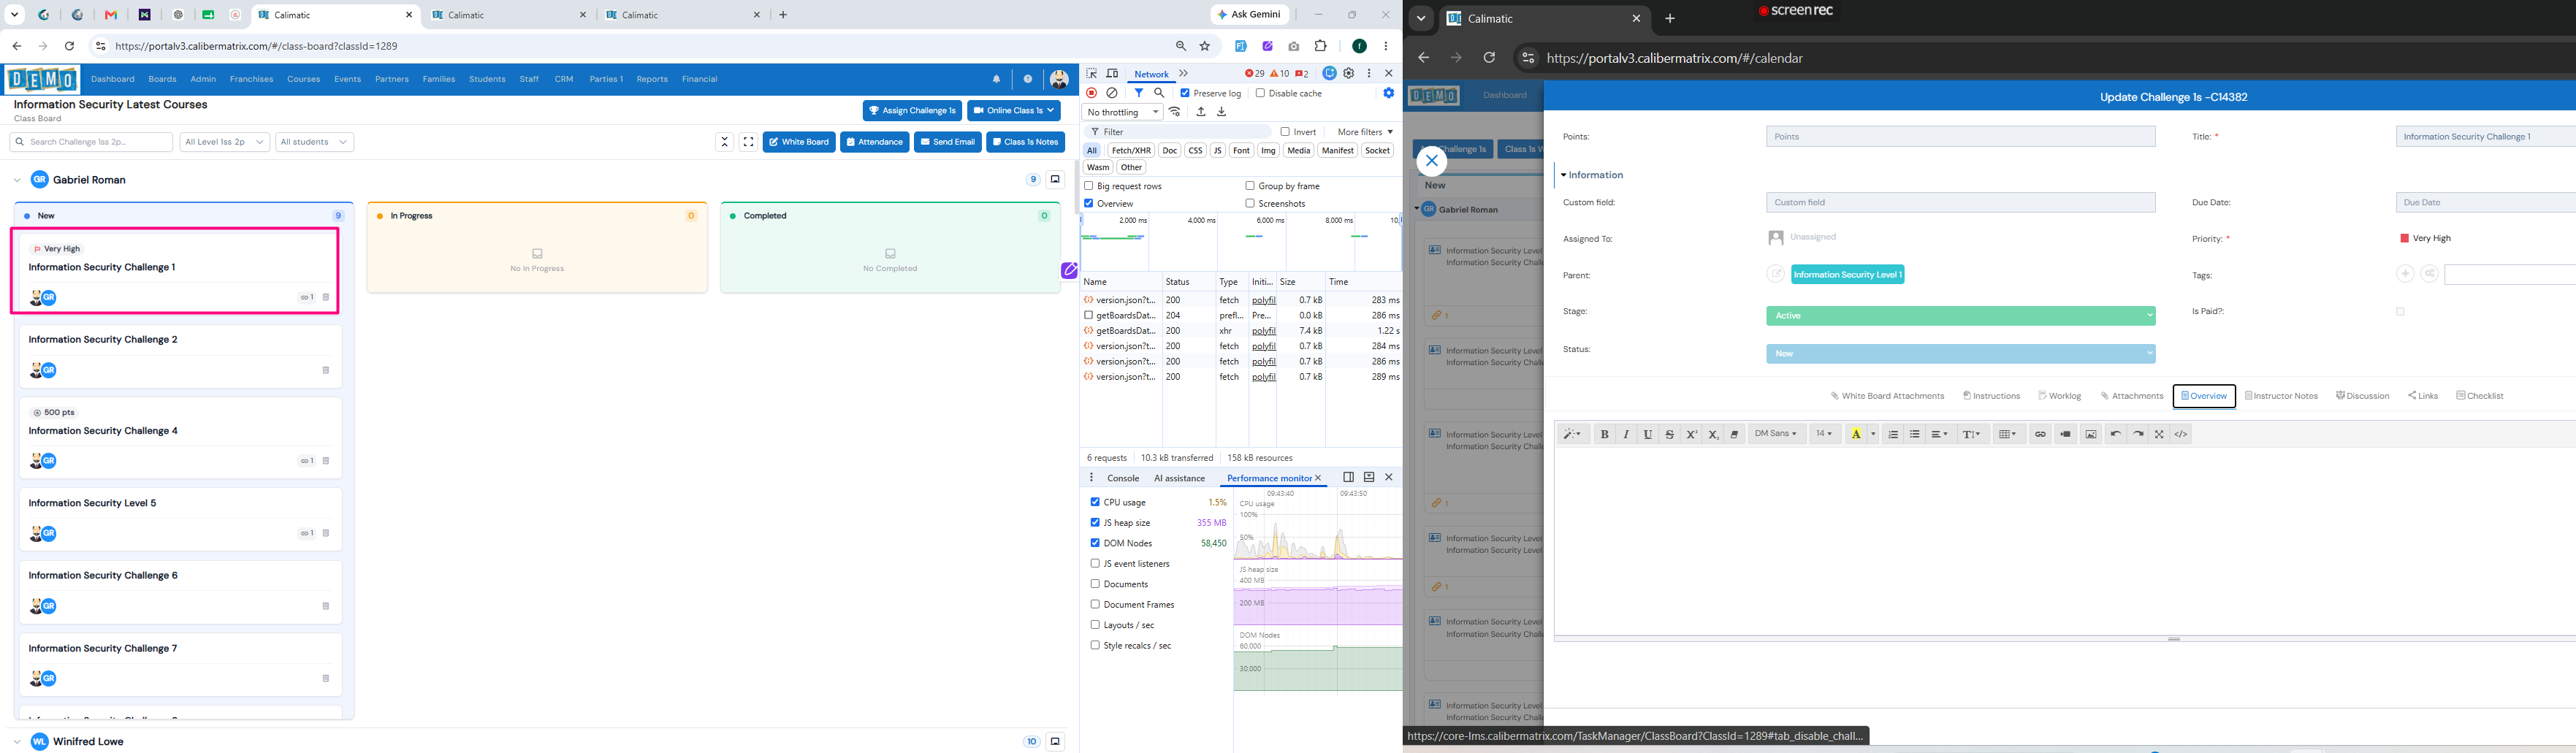Apply Underline in the editor toolbar
Image resolution: width=2576 pixels, height=753 pixels.
[x=1648, y=434]
